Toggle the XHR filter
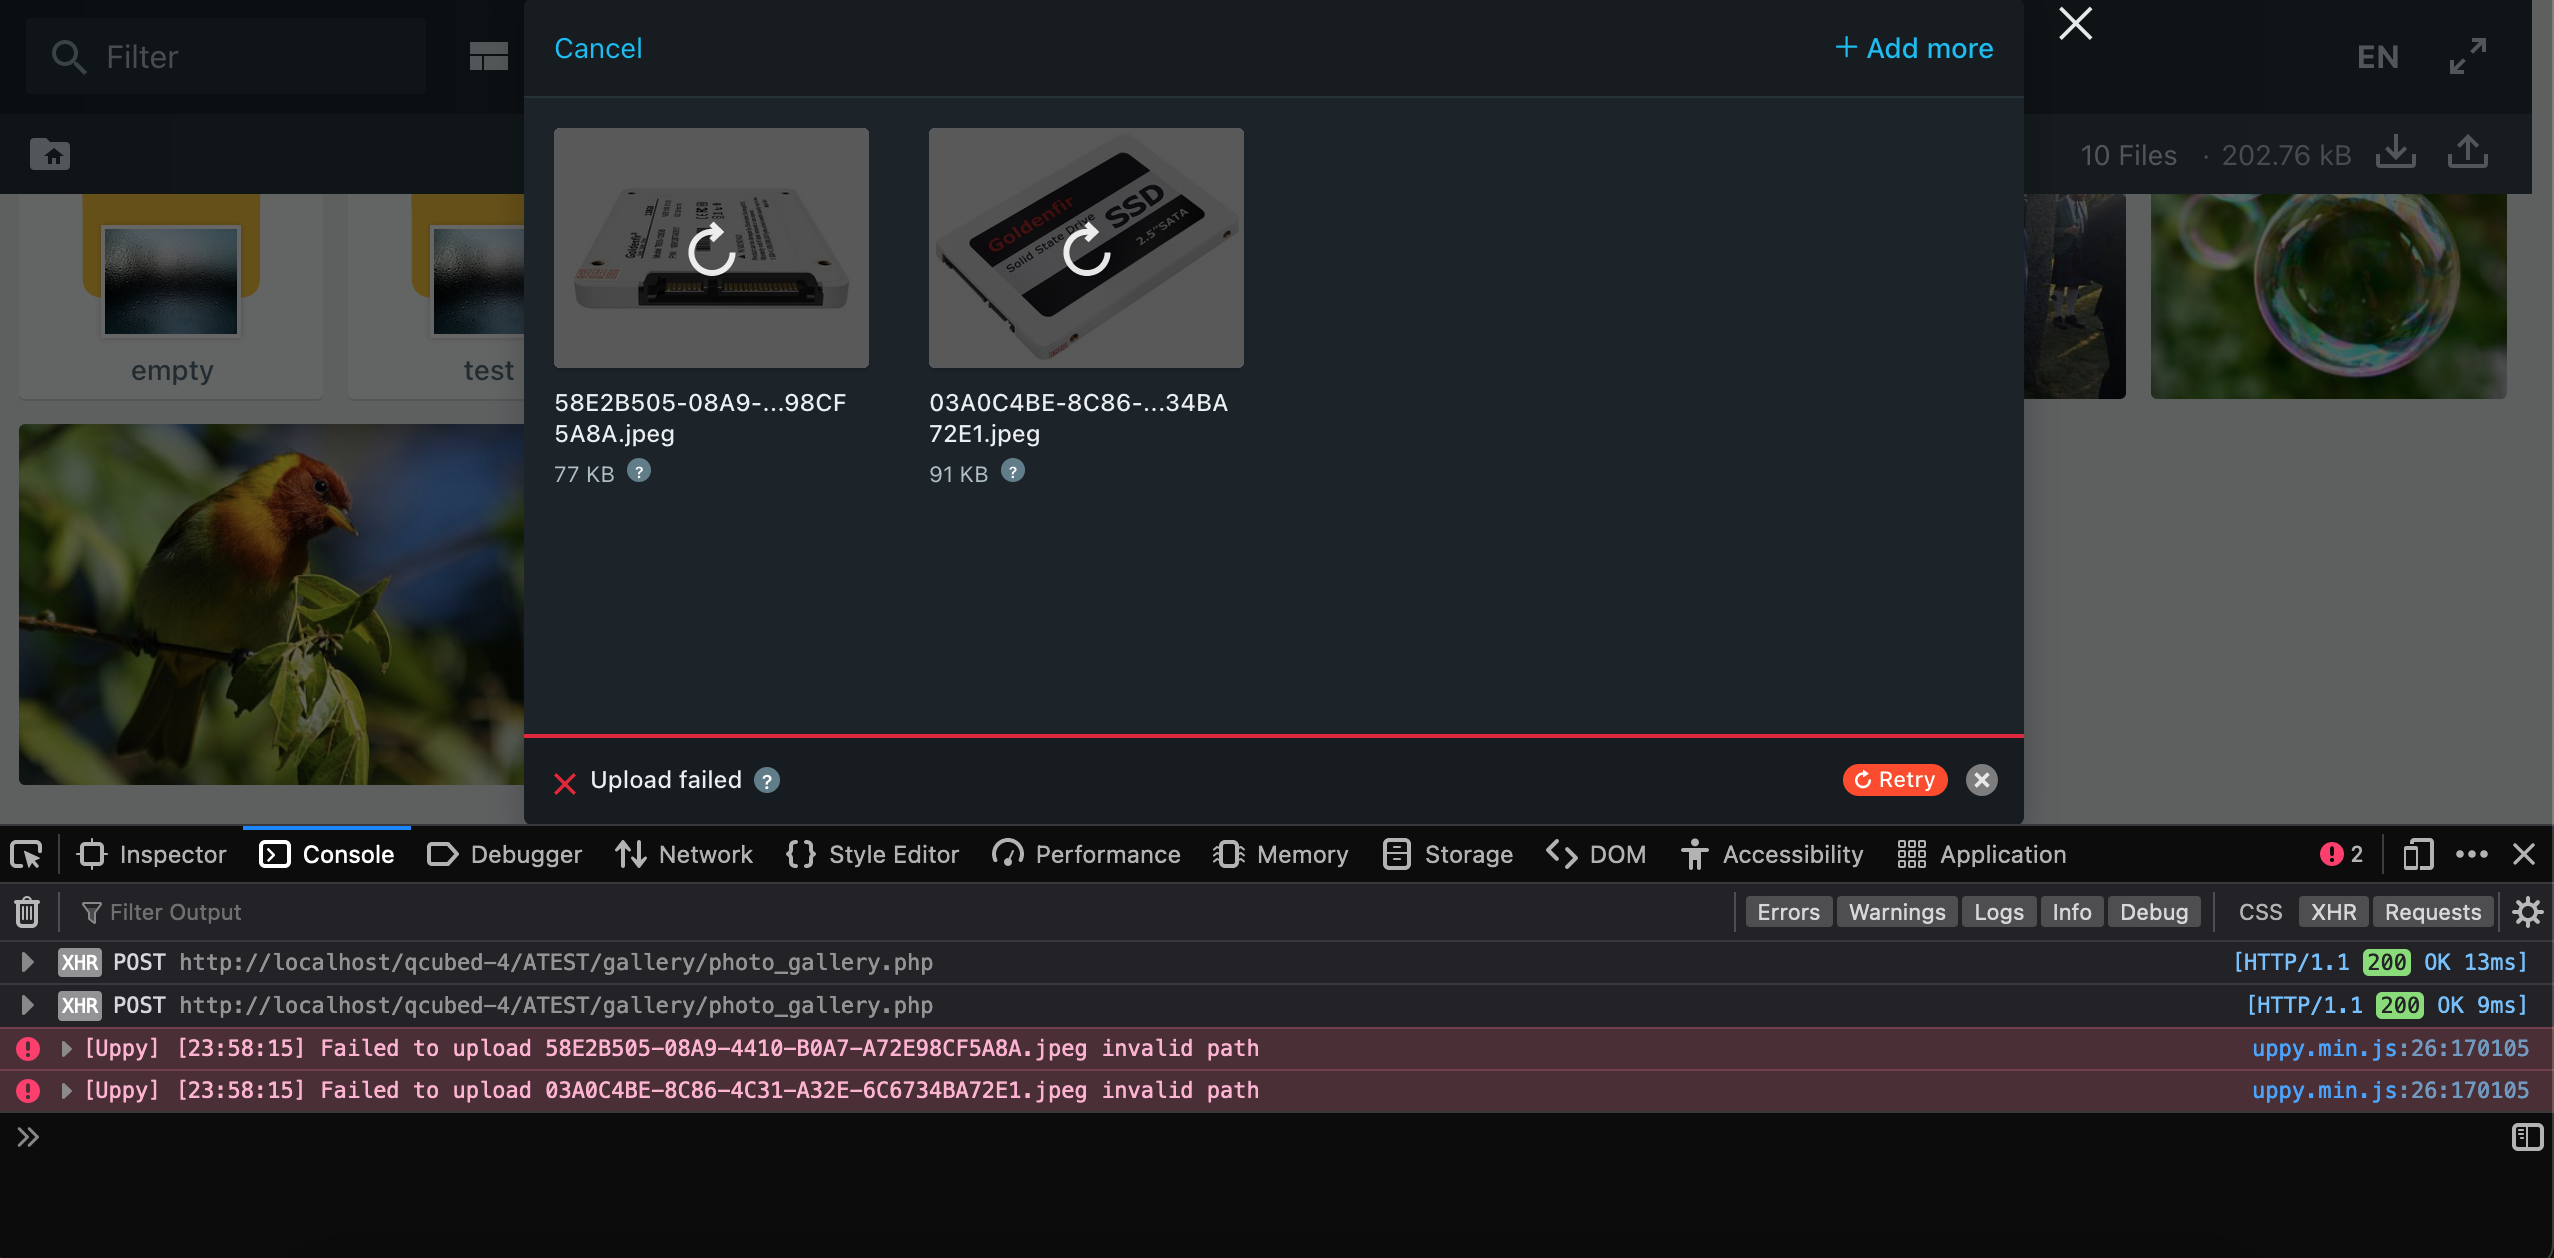 point(2333,912)
